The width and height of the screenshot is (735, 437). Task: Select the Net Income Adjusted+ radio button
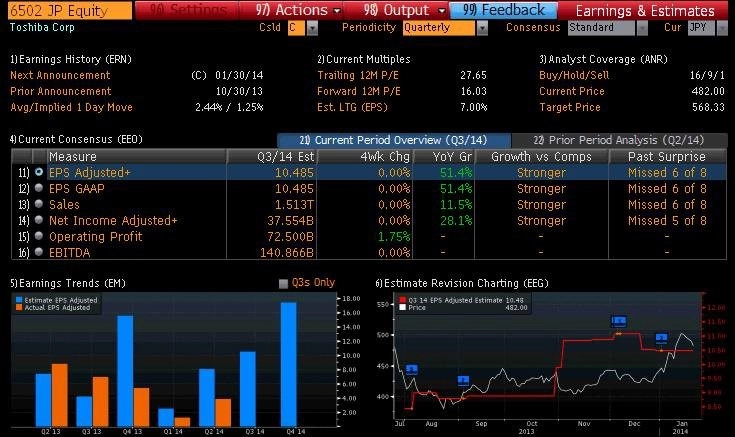click(x=39, y=220)
